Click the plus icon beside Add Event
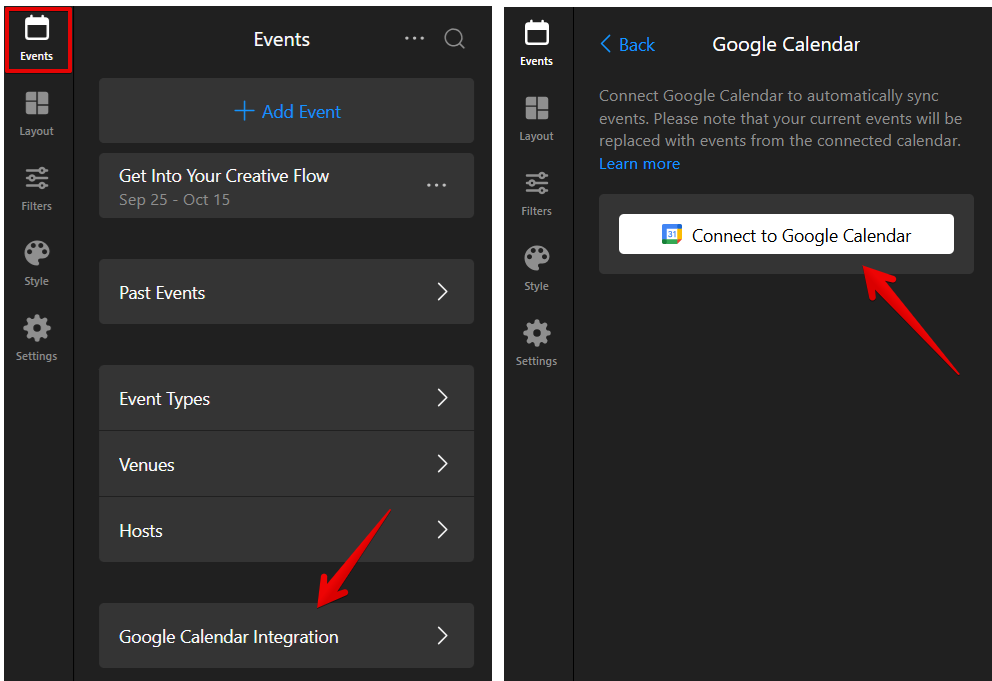Viewport: 992px width, 681px height. click(244, 111)
